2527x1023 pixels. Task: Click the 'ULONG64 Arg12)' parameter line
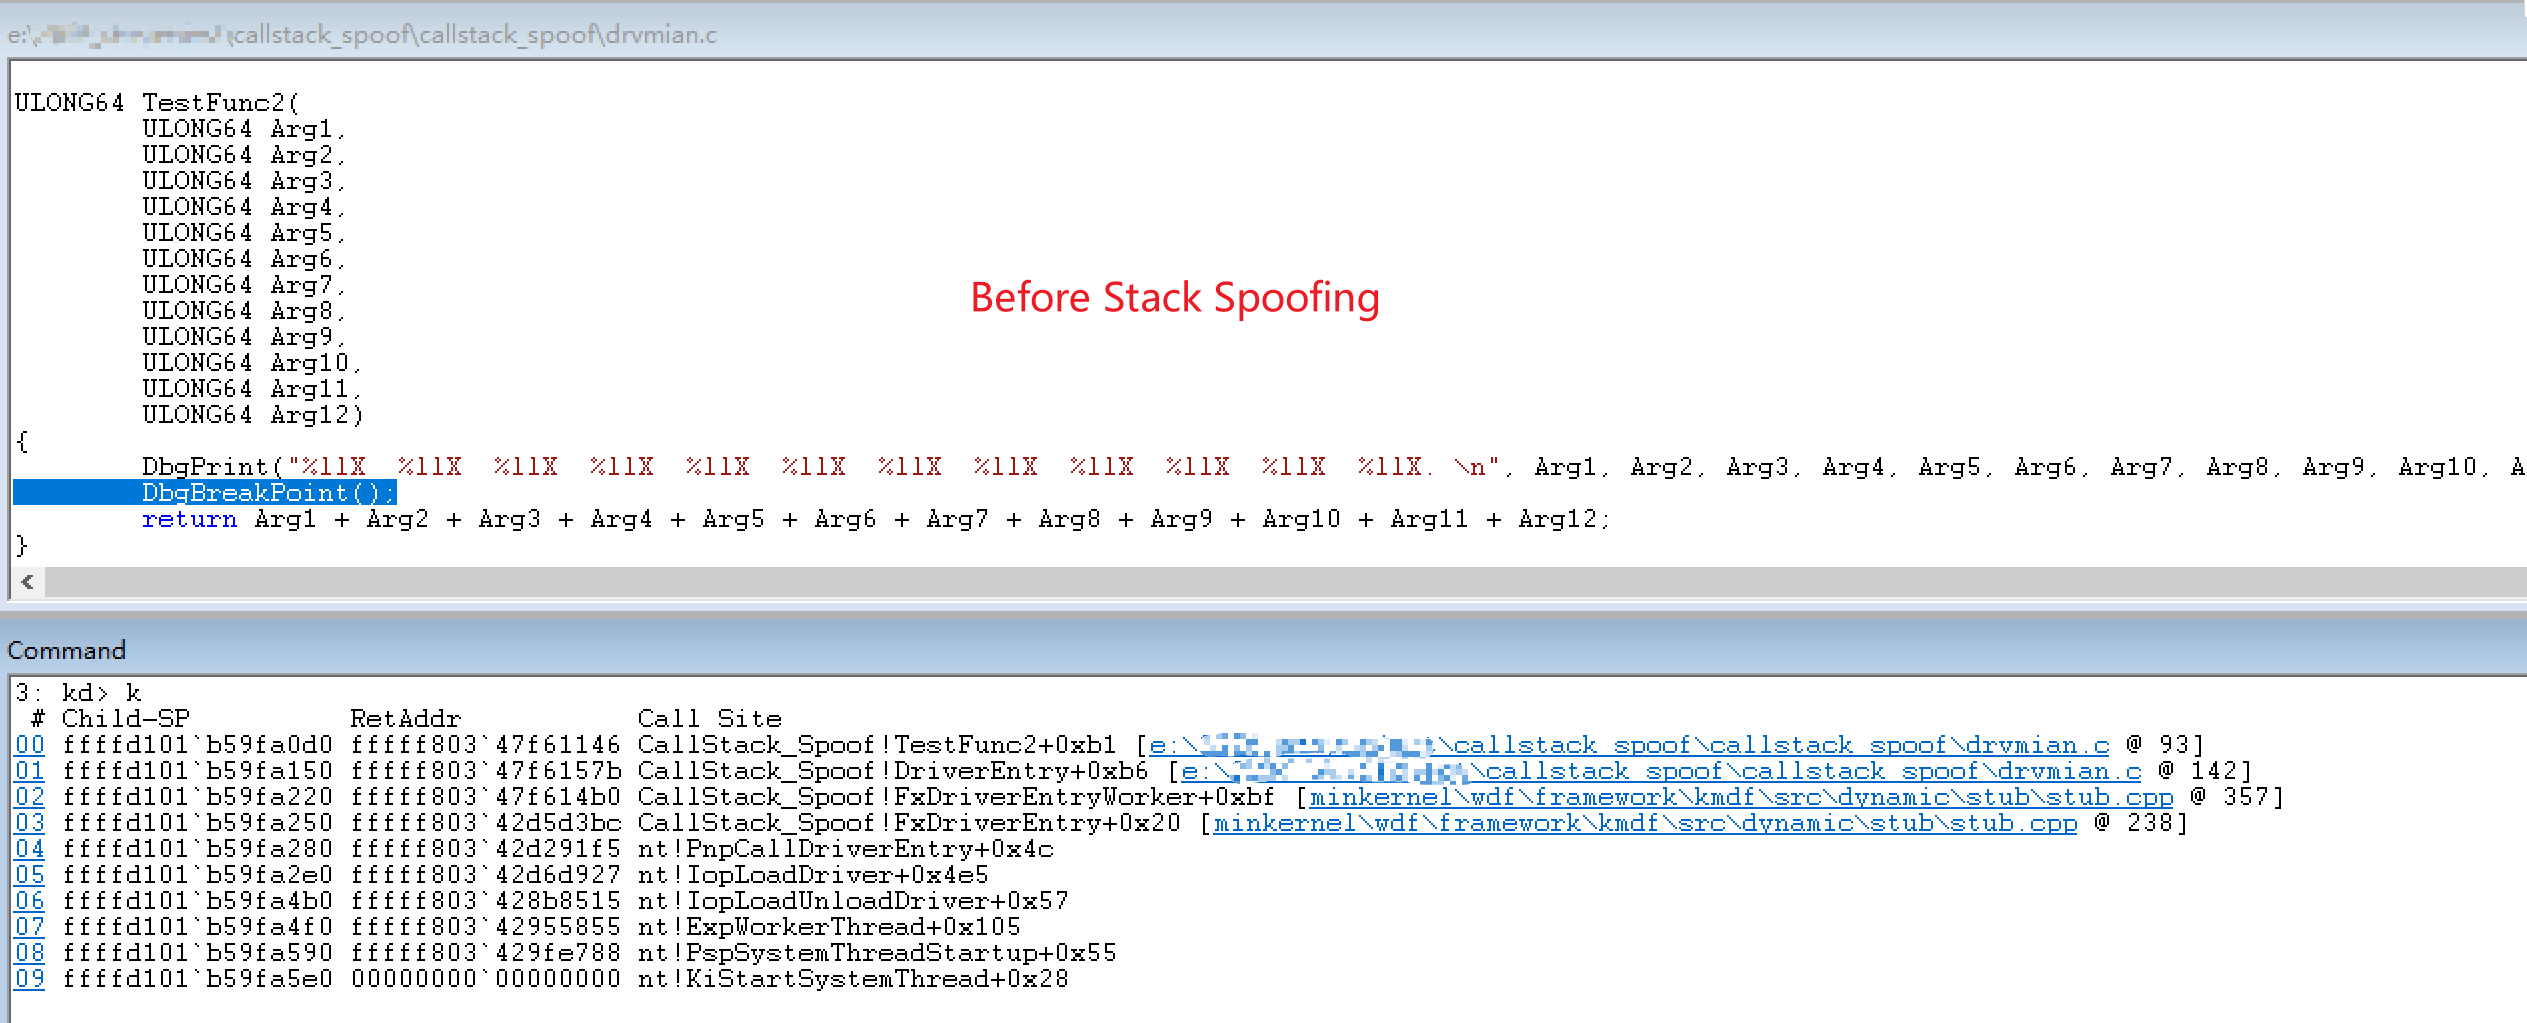point(253,415)
